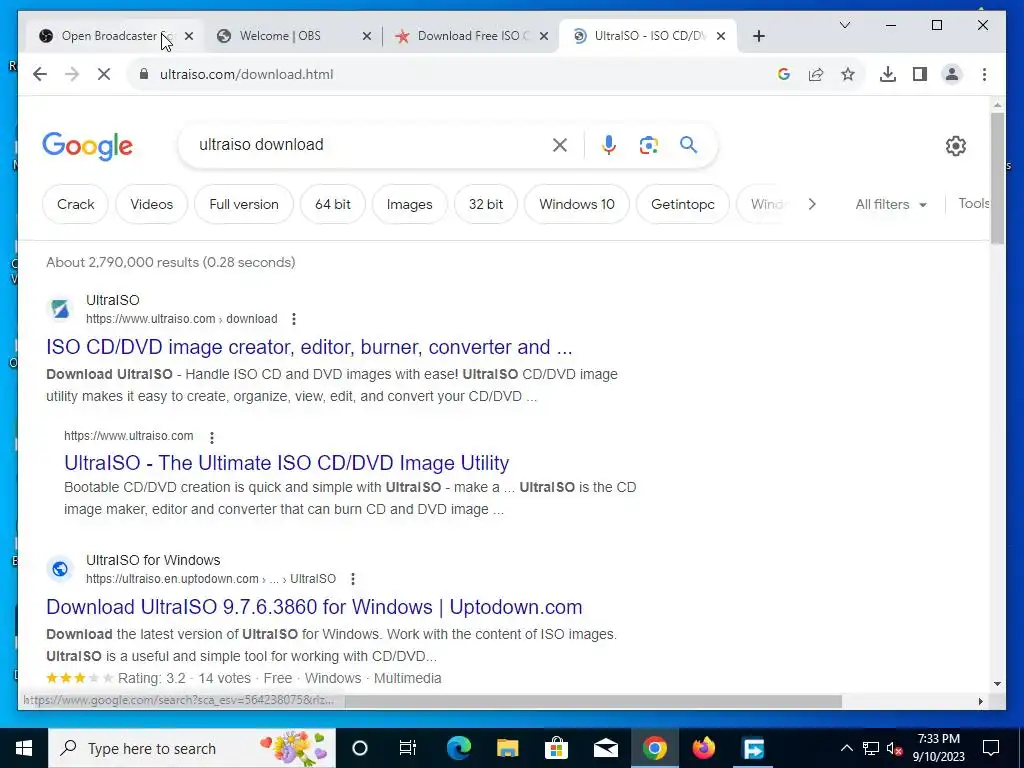This screenshot has height=768, width=1024.
Task: Open the Windows Start menu
Action: (x=24, y=748)
